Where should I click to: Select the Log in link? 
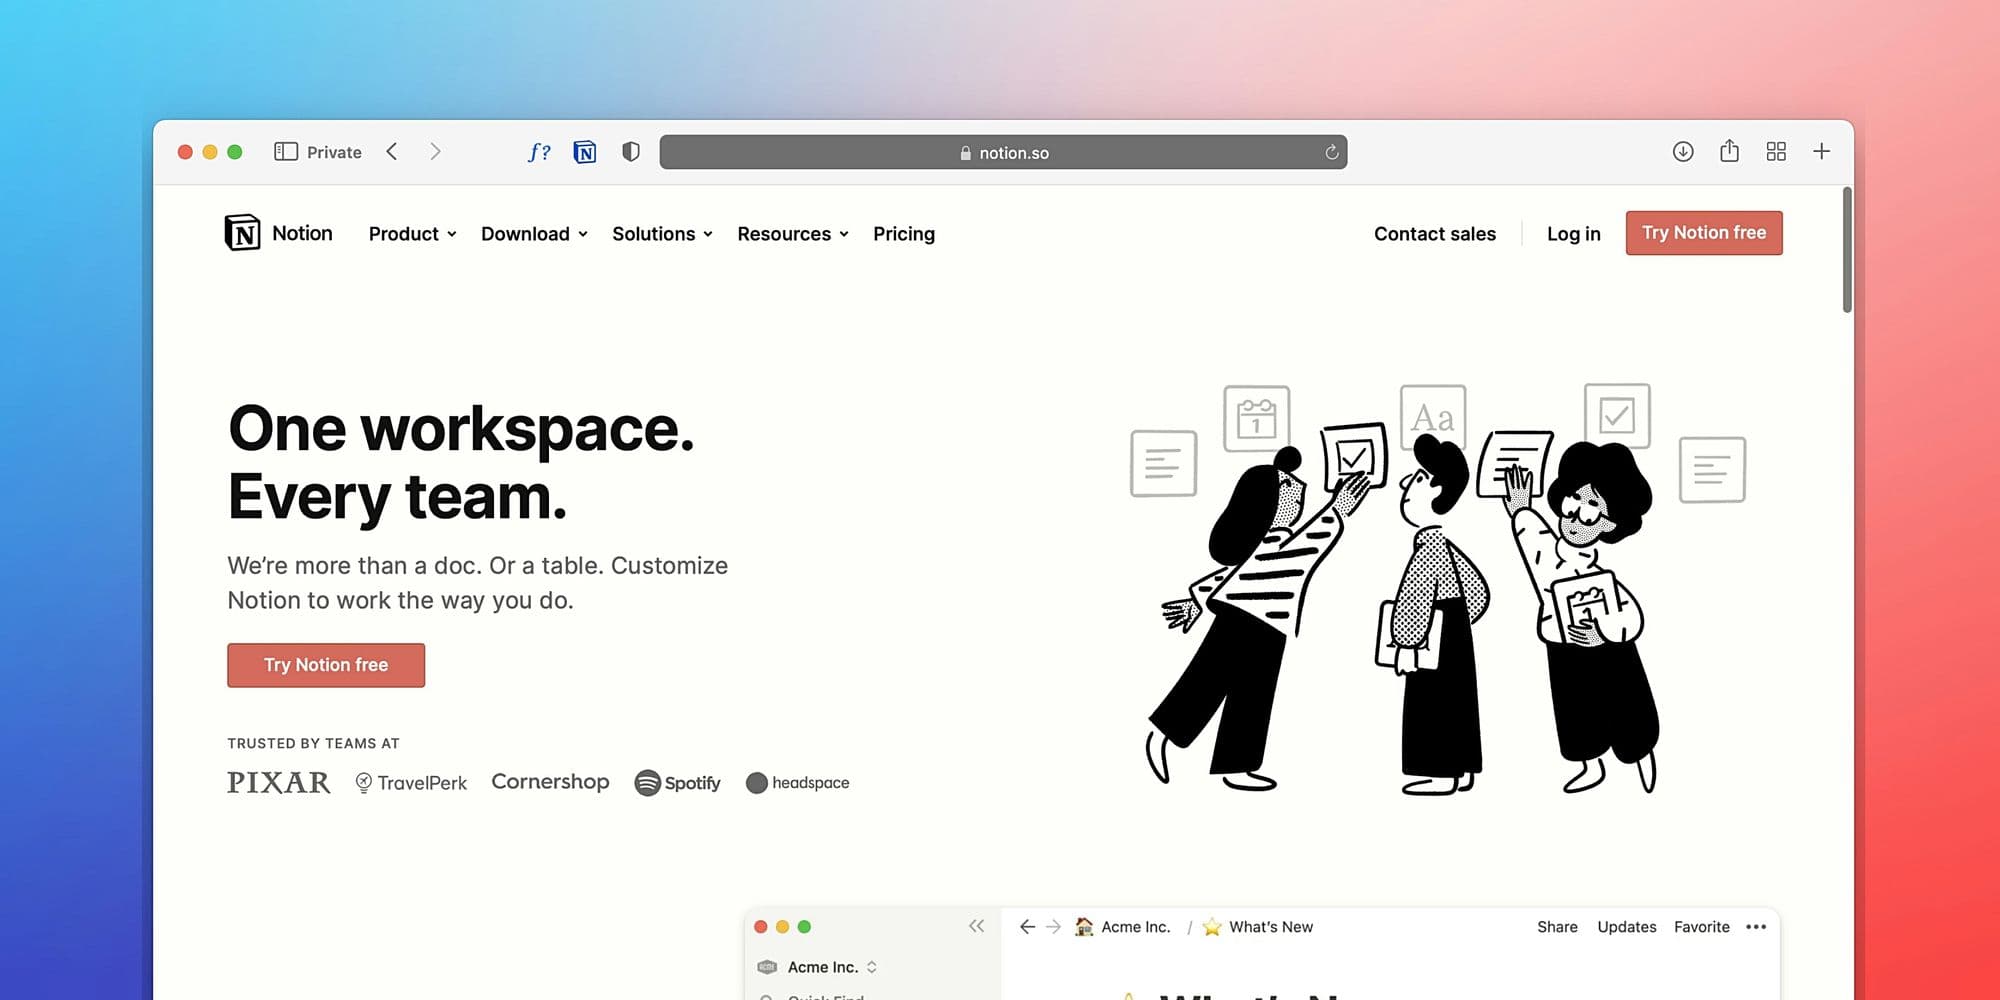click(x=1573, y=234)
